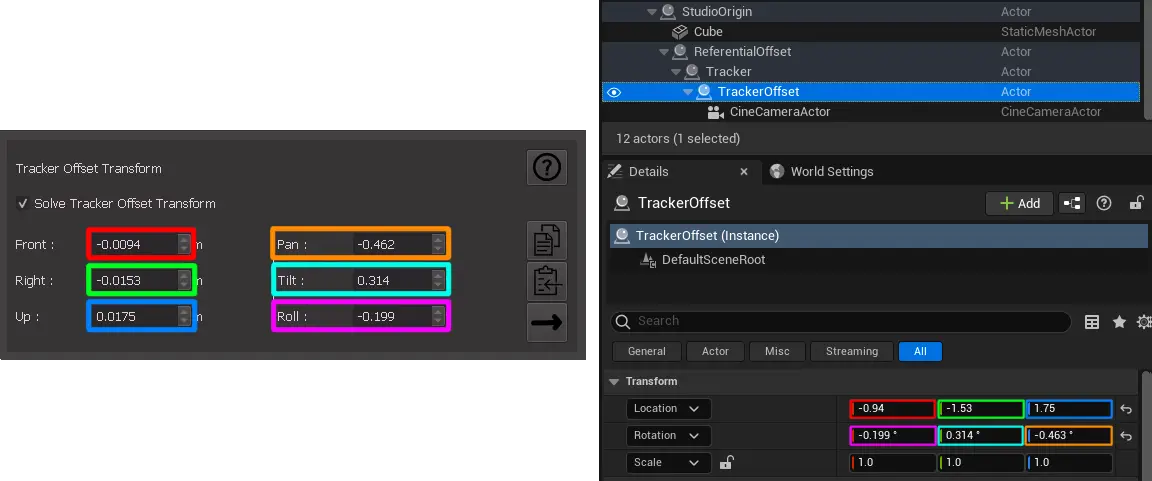Open the Location type dropdown

669,408
